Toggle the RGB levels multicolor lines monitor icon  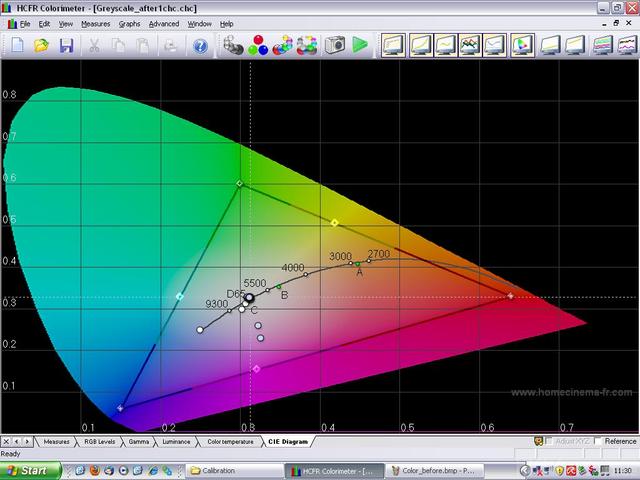[470, 45]
